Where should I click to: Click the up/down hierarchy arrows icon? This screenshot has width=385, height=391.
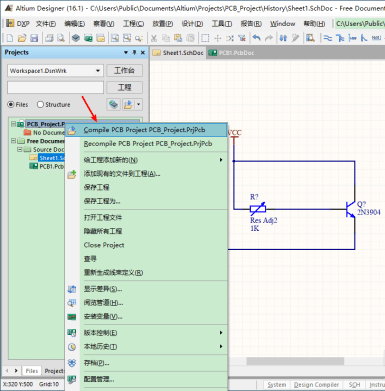pos(283,38)
